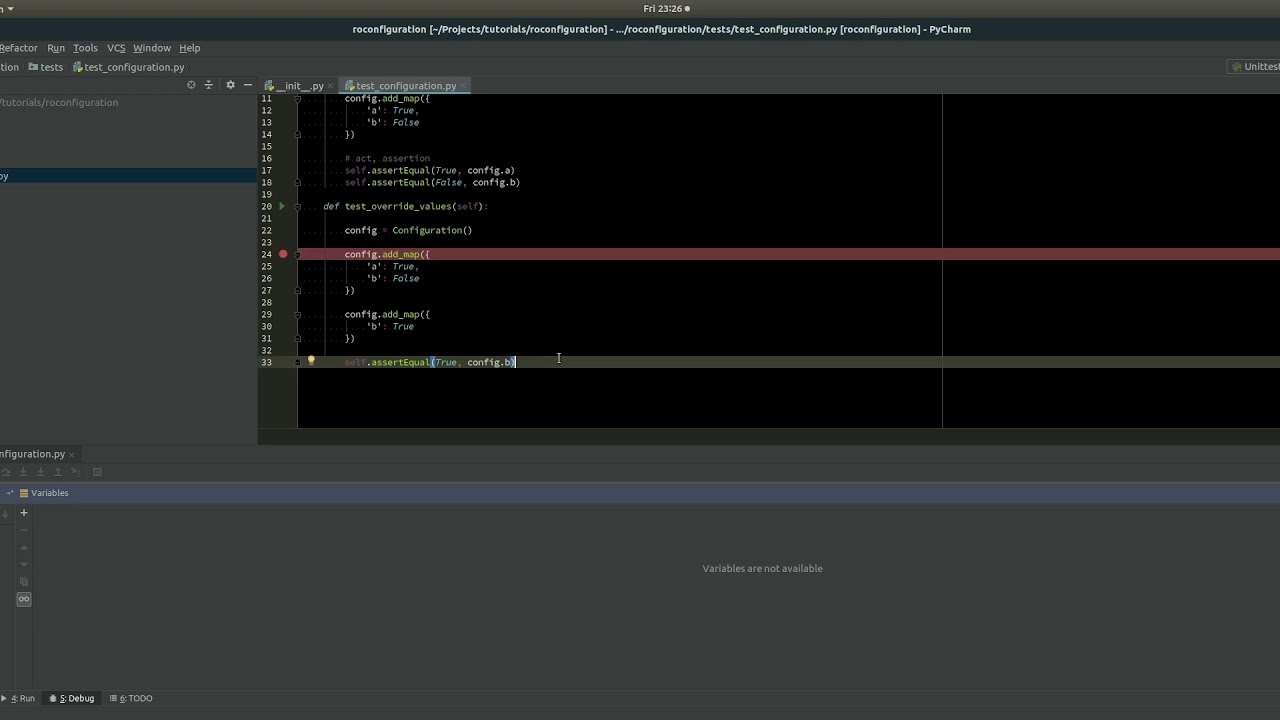Viewport: 1280px width, 720px height.
Task: Select the highlighted file row in Project tree
Action: point(128,176)
